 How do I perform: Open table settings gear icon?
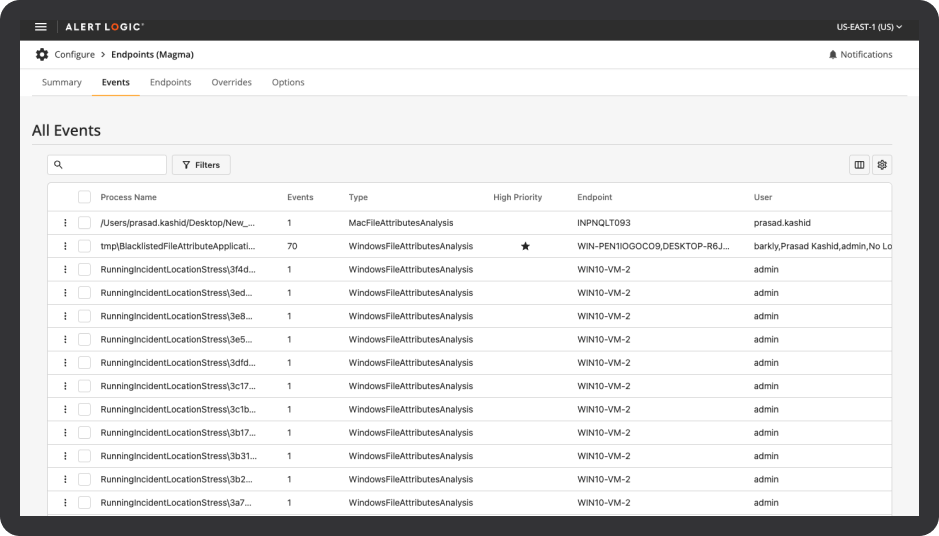(x=882, y=165)
